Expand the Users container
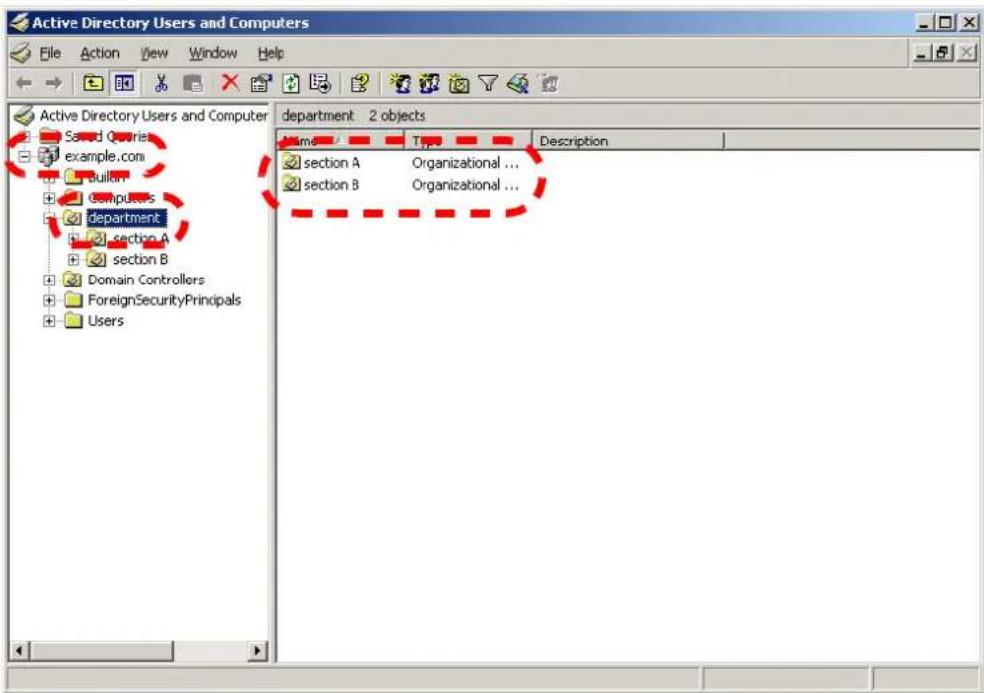 (49, 321)
